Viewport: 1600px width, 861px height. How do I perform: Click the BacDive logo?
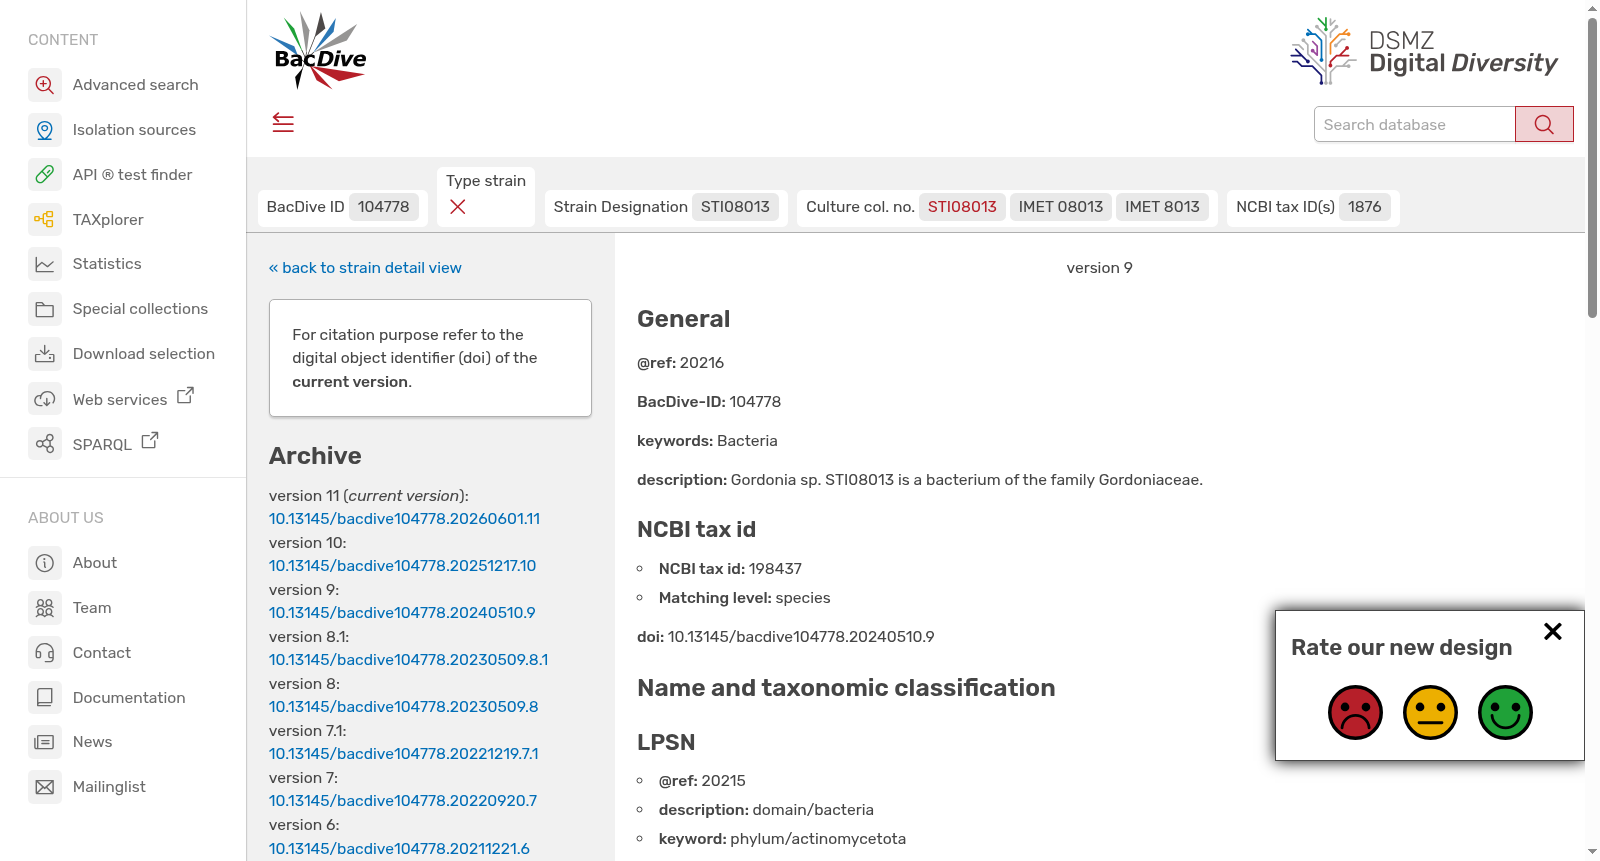pos(320,52)
